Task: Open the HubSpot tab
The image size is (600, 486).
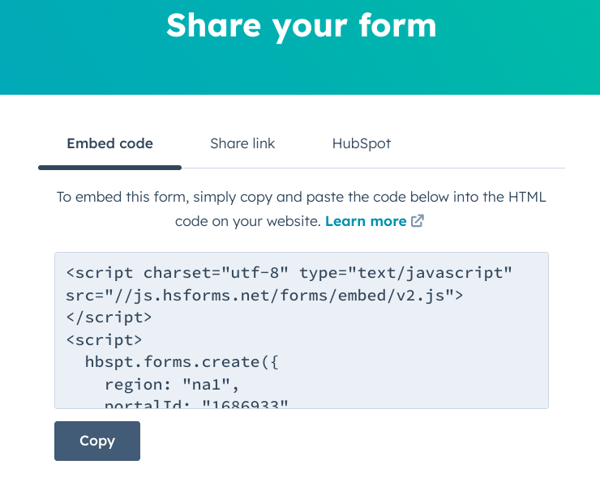Action: click(361, 144)
